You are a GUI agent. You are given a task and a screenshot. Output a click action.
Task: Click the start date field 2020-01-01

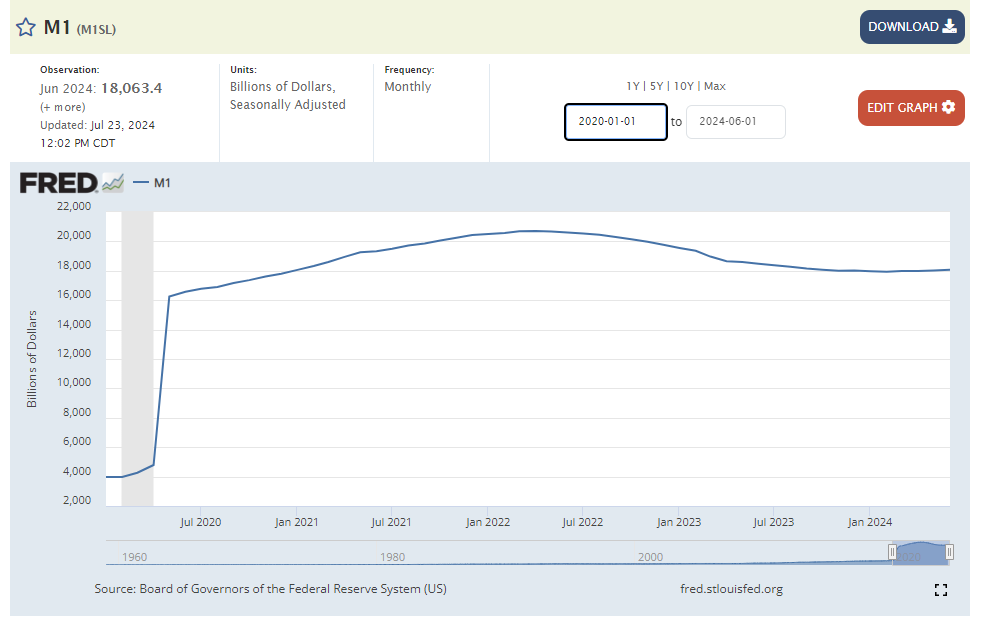click(x=615, y=122)
